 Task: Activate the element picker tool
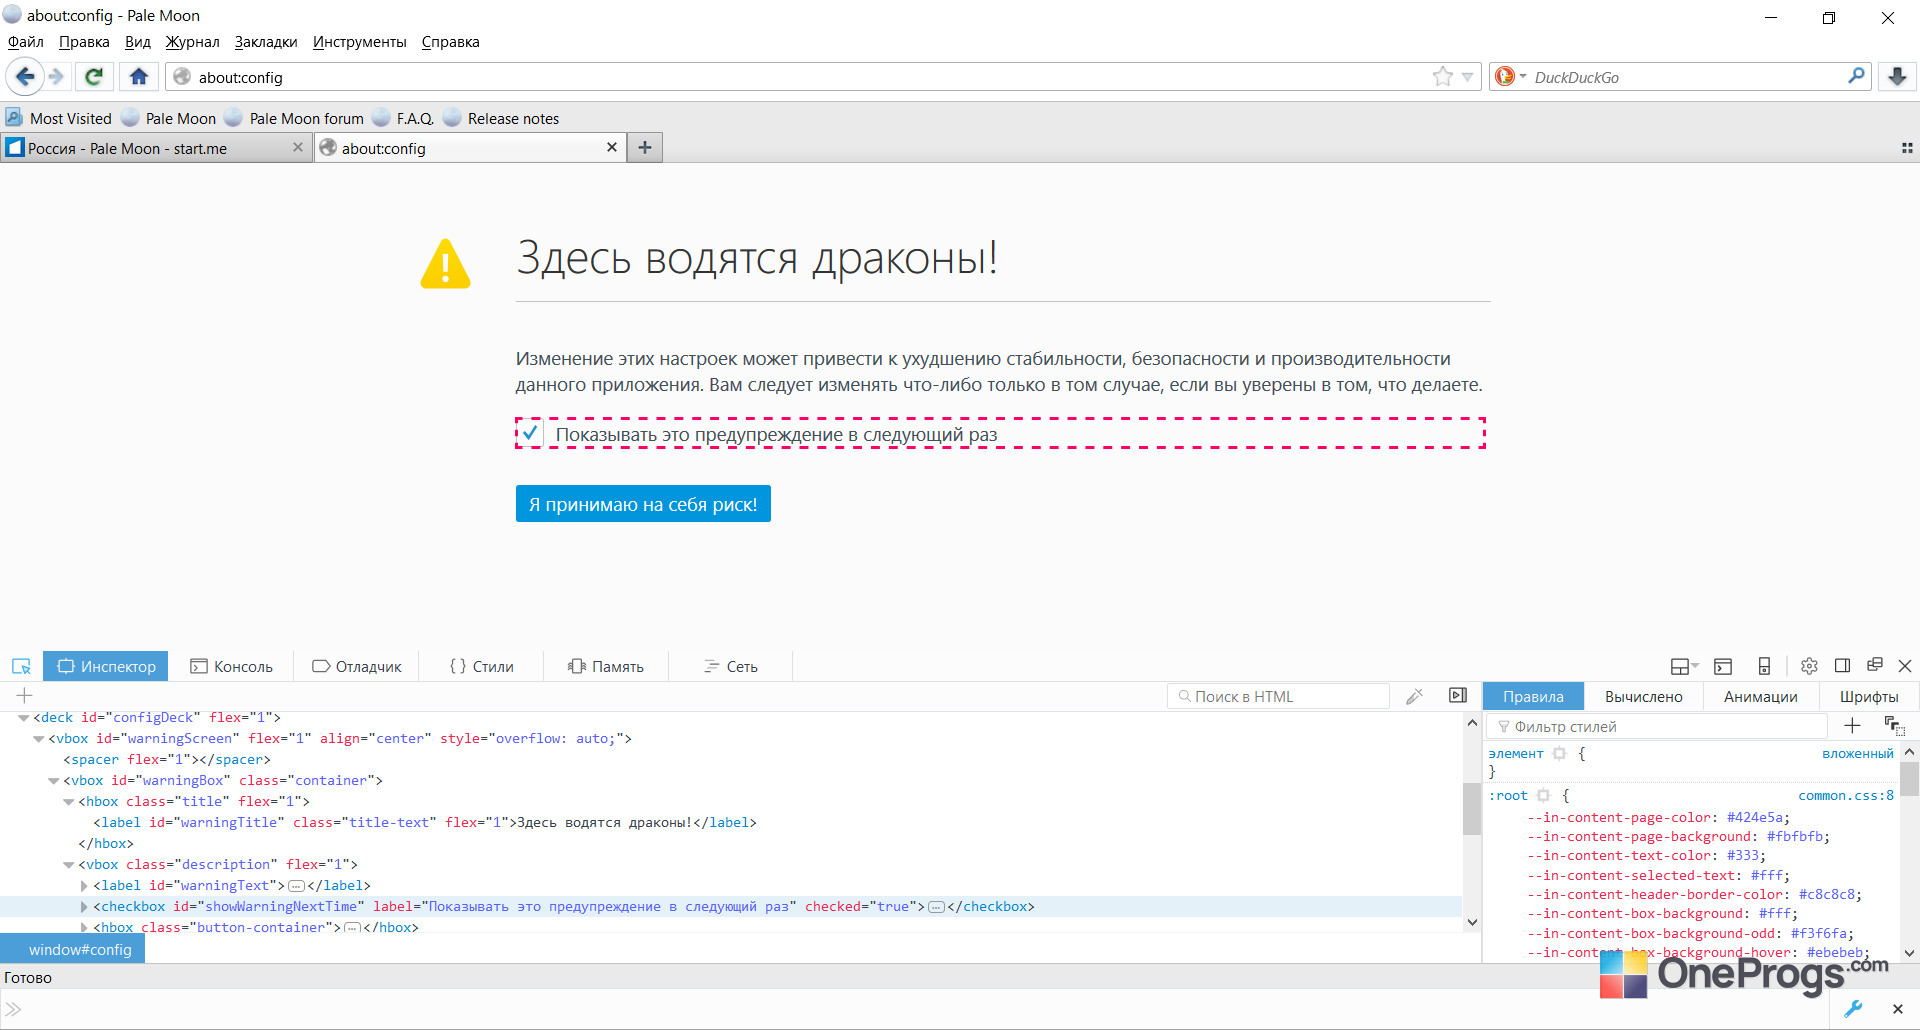coord(21,667)
